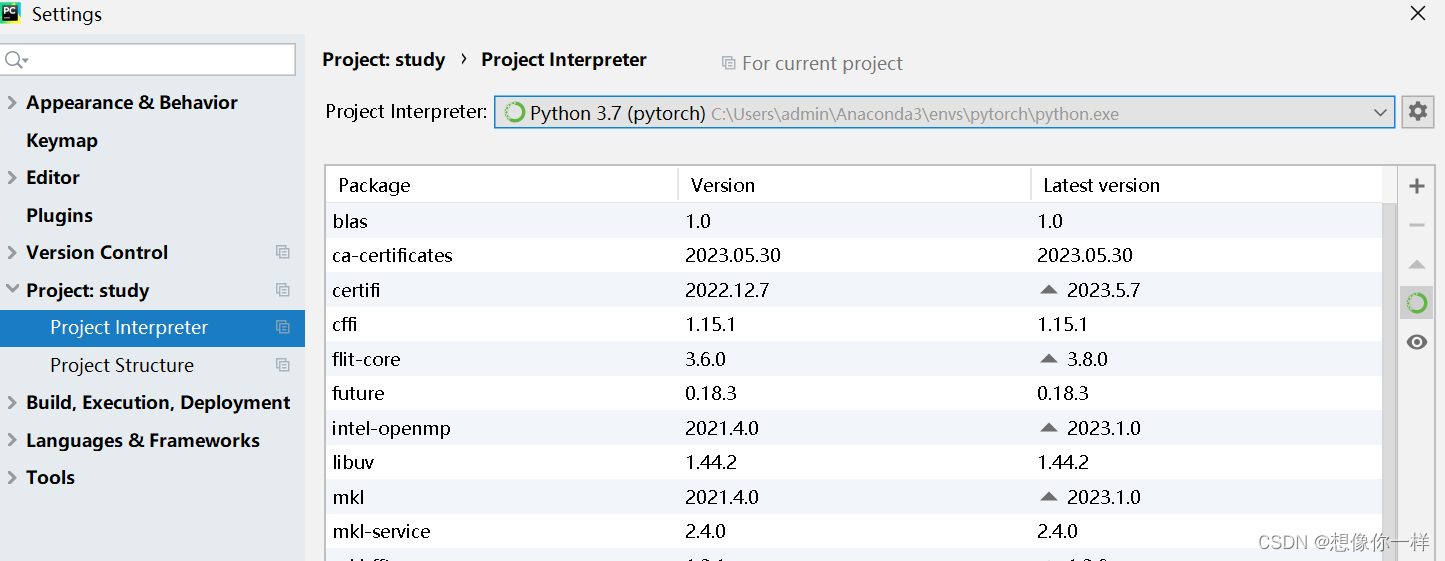The image size is (1445, 561).
Task: Expand the Build, Execution, Deployment section
Action: pos(12,403)
